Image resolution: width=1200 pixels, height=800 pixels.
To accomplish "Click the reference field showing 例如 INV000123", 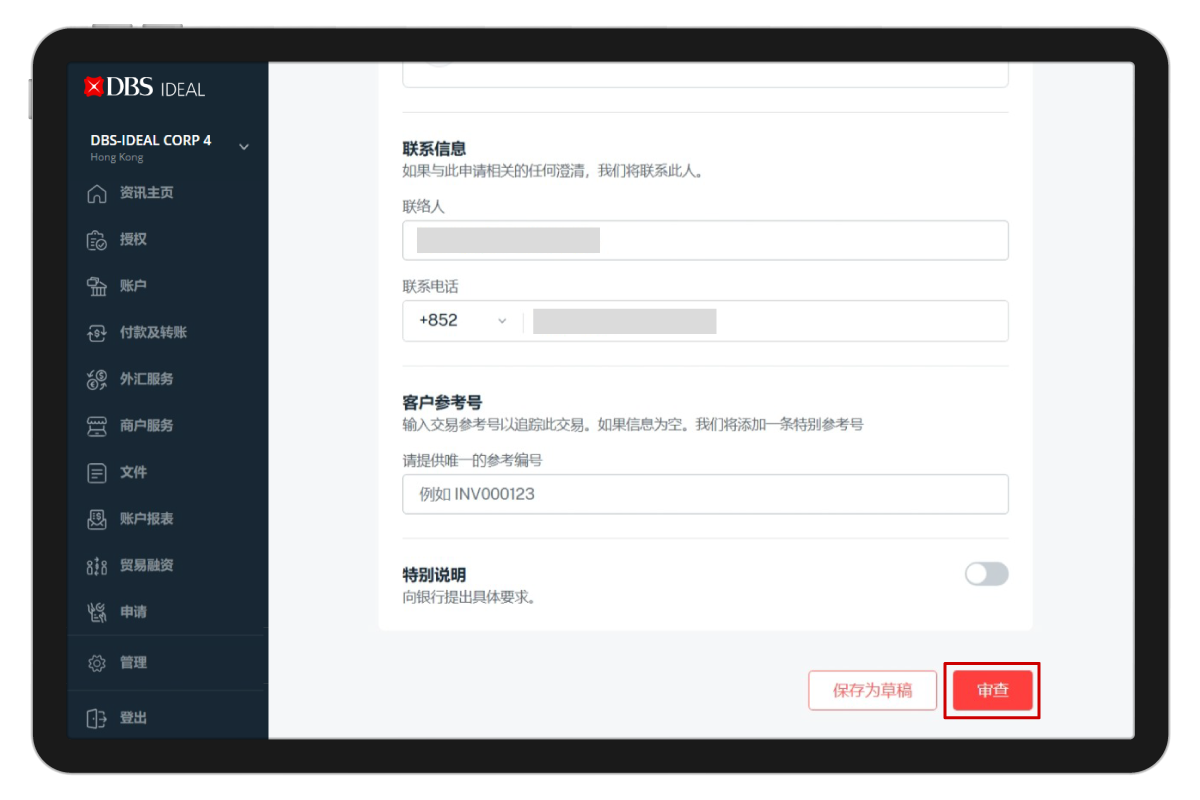I will (x=705, y=494).
